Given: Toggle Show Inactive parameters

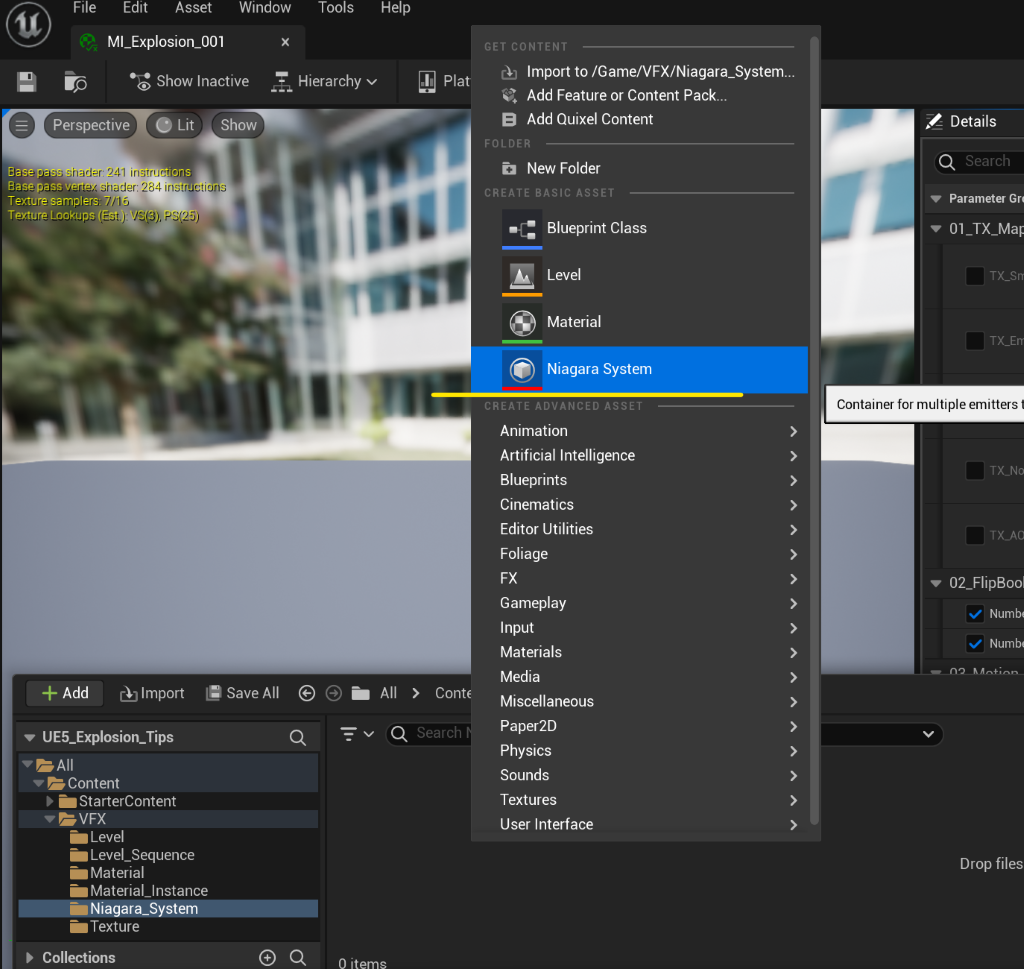Looking at the screenshot, I should pos(189,82).
